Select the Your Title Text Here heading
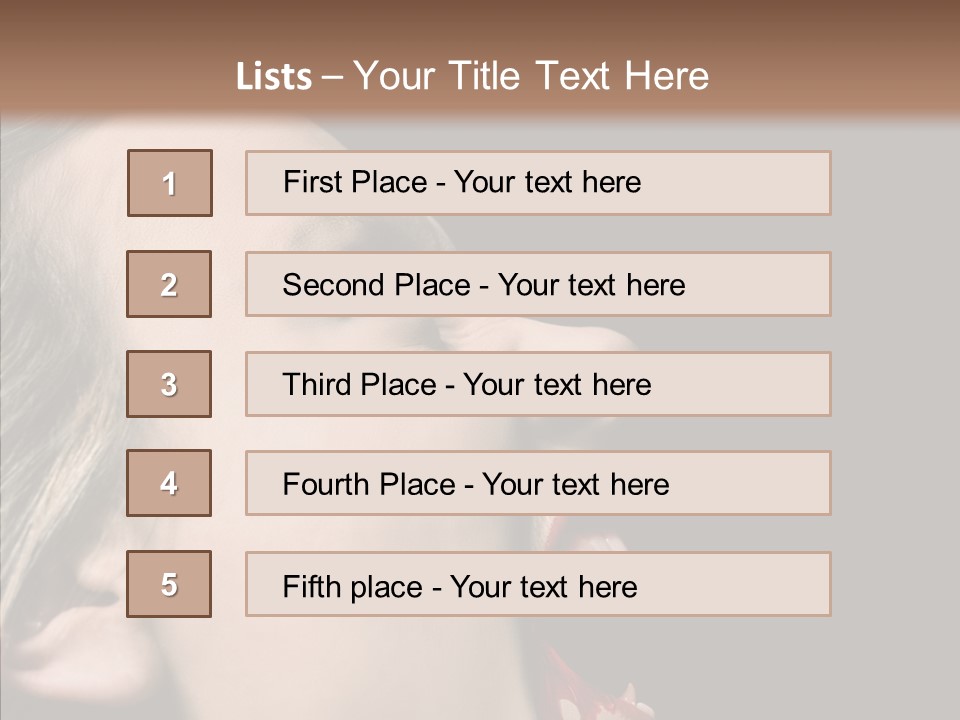The image size is (960, 720). (x=531, y=76)
